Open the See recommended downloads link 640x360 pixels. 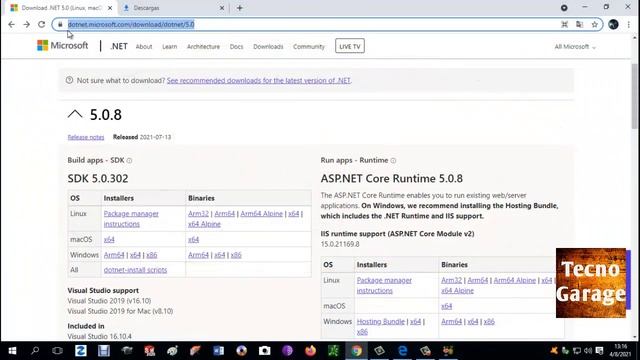click(x=259, y=80)
